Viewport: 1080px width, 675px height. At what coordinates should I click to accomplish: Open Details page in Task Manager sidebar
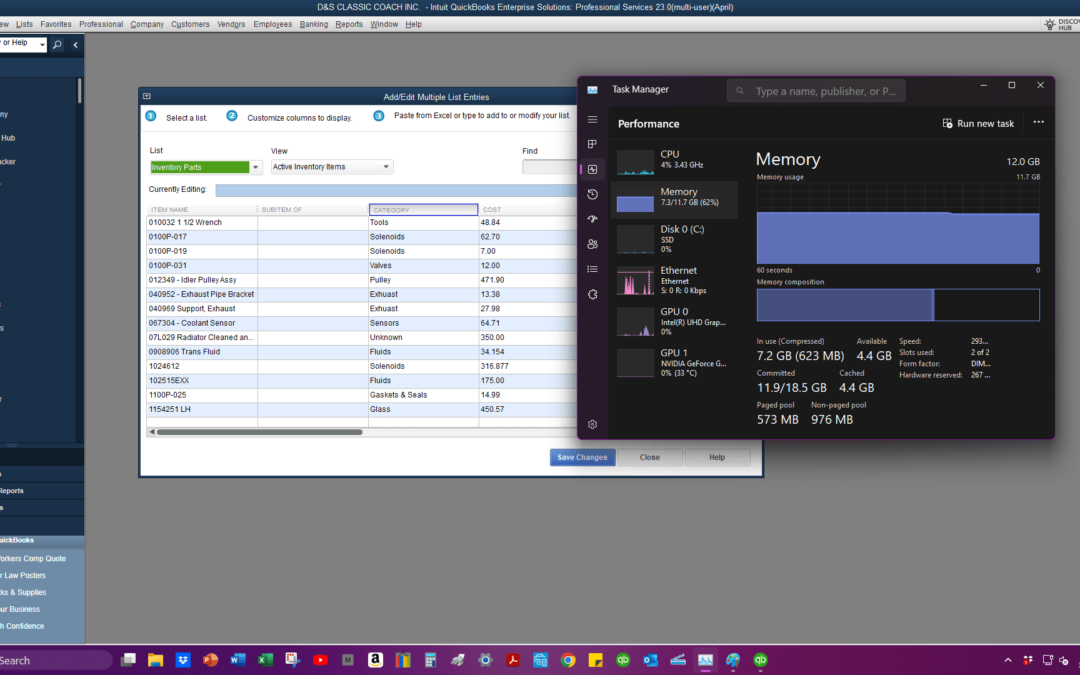click(x=592, y=269)
